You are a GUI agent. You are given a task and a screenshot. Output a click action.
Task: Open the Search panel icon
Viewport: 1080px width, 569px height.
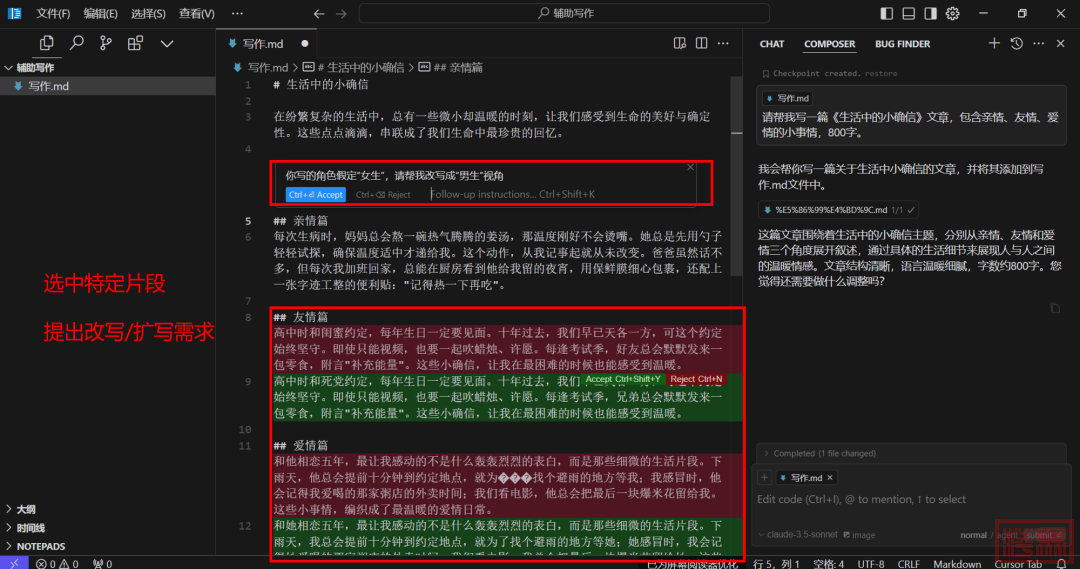point(76,43)
